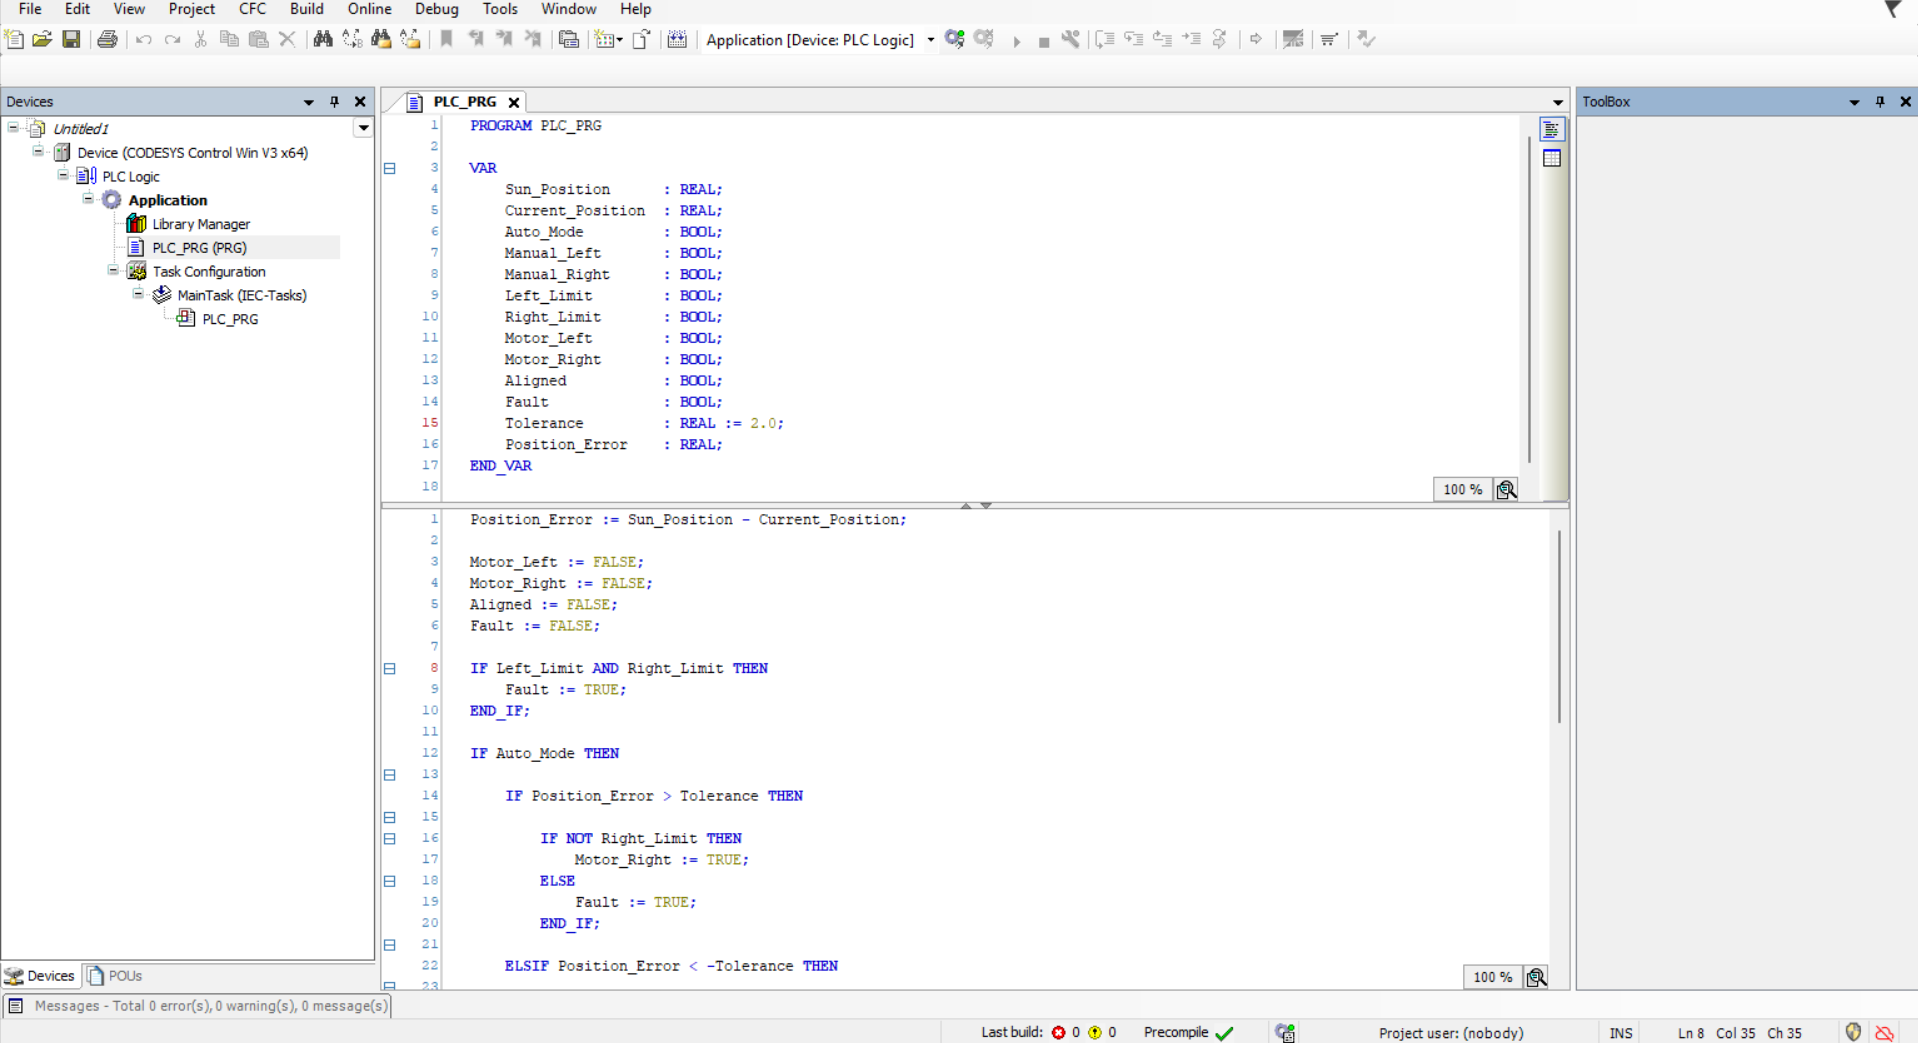Click zoom magnifier icon in declaration pane

tap(1506, 489)
